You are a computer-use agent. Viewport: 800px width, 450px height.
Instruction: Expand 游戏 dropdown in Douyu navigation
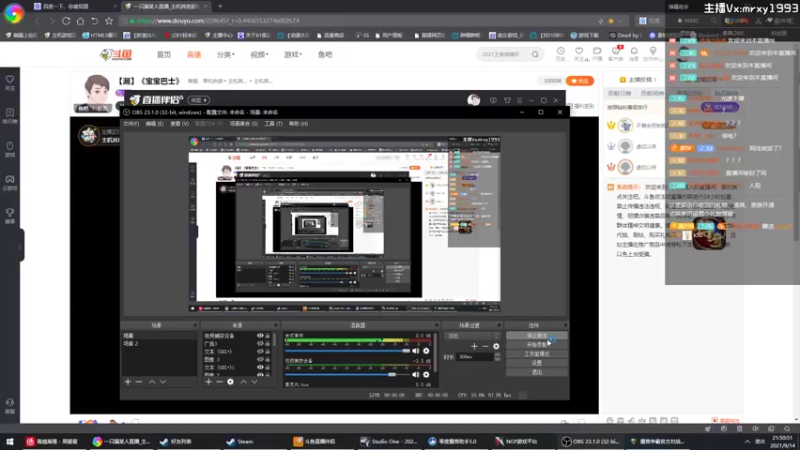click(x=293, y=54)
